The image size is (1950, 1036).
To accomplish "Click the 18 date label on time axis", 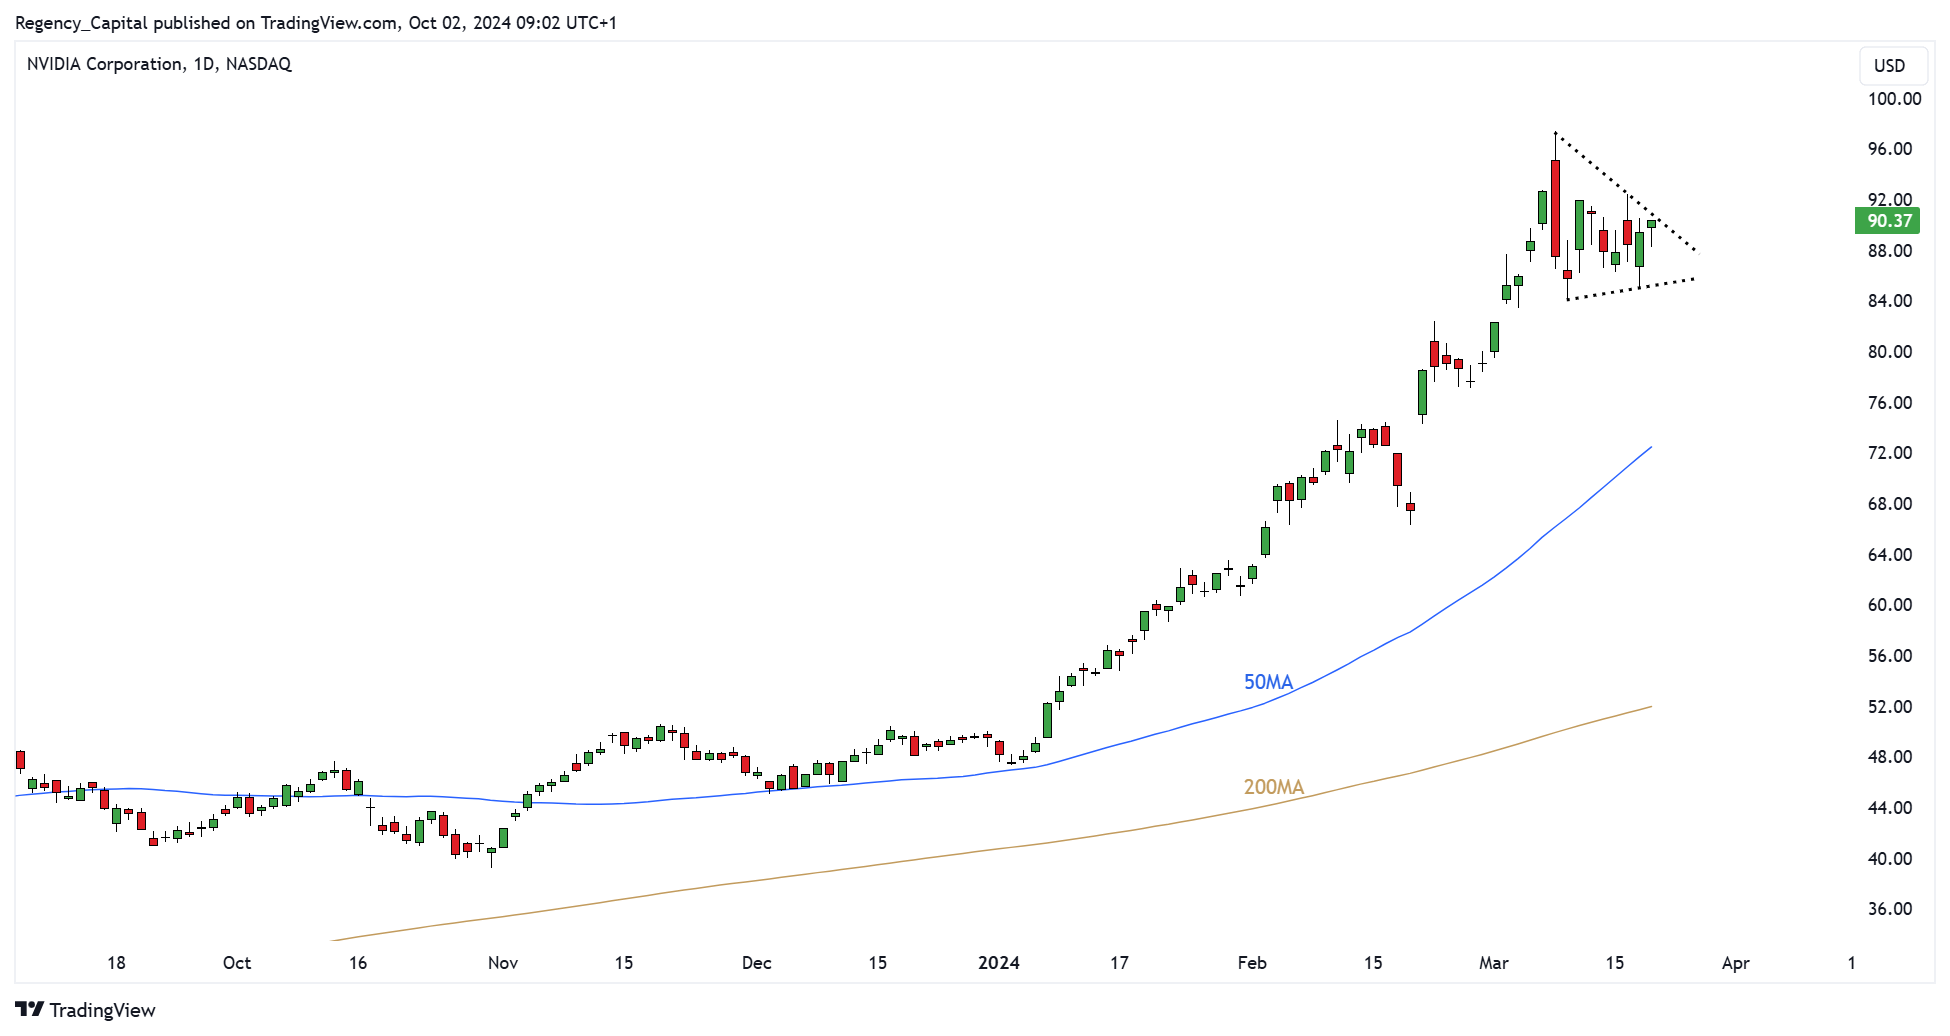I will (116, 963).
